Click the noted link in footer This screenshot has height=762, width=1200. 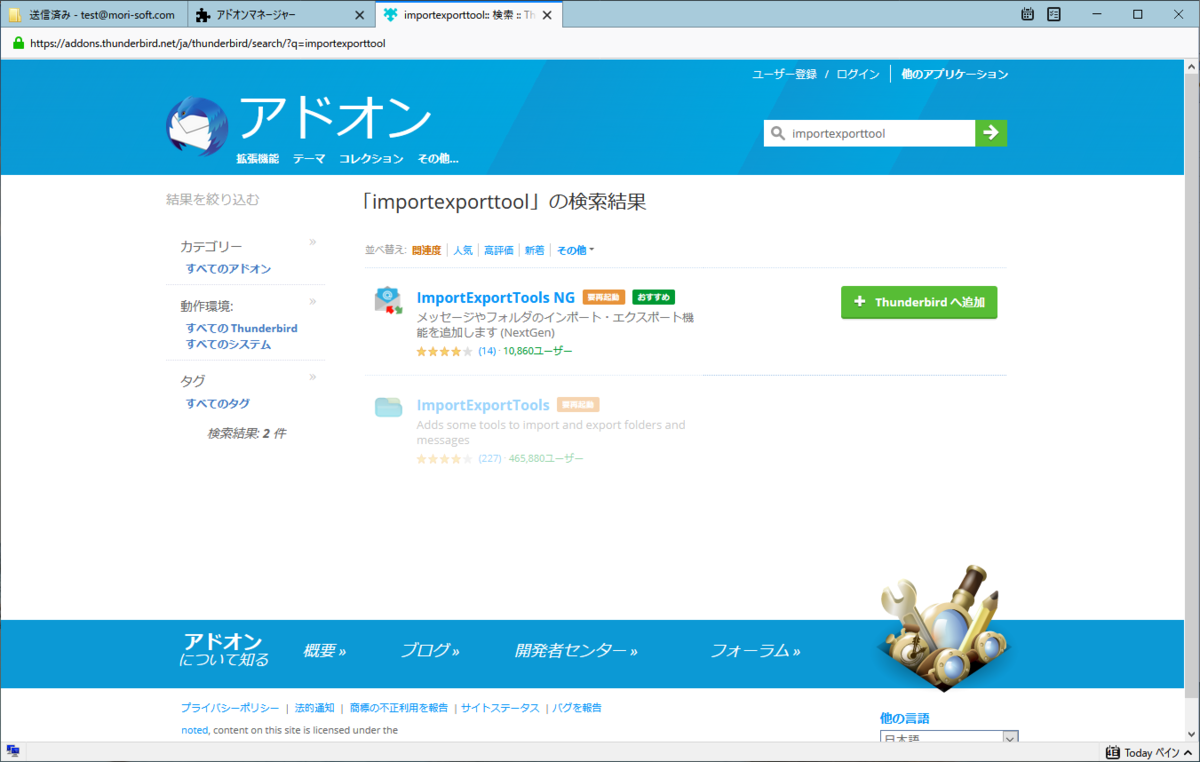194,730
